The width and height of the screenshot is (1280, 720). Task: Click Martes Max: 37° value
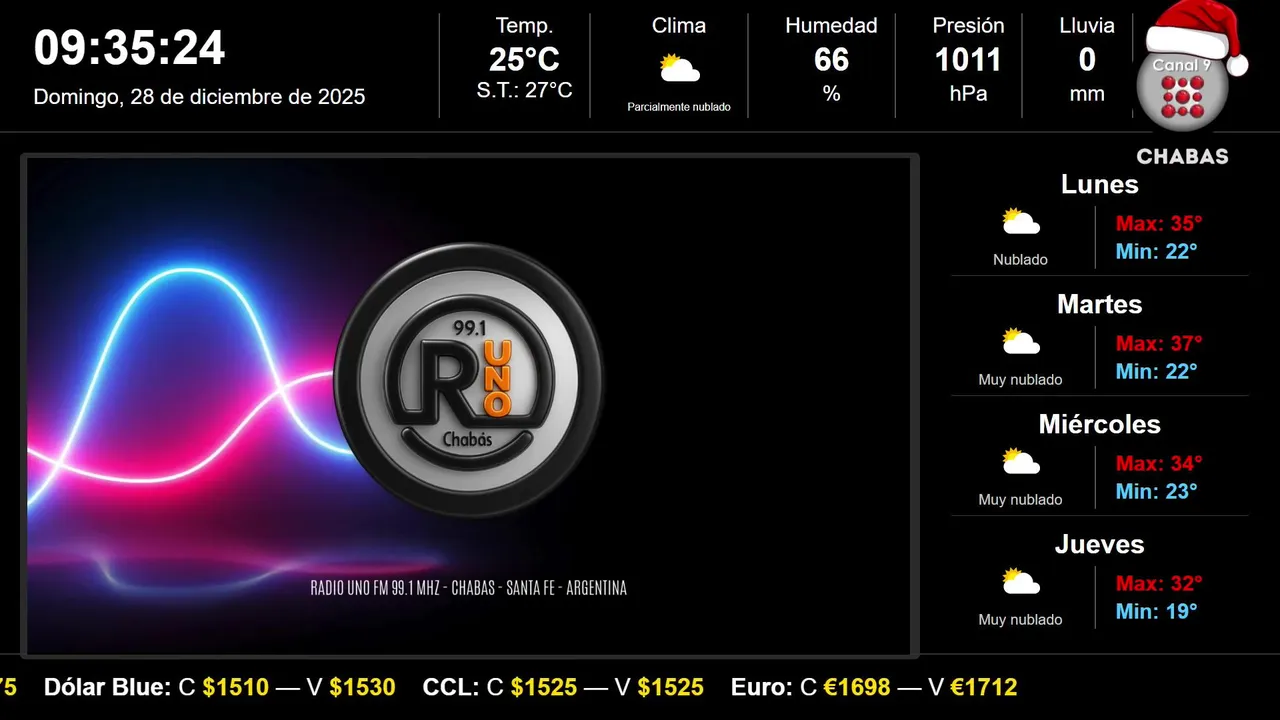tap(1159, 343)
